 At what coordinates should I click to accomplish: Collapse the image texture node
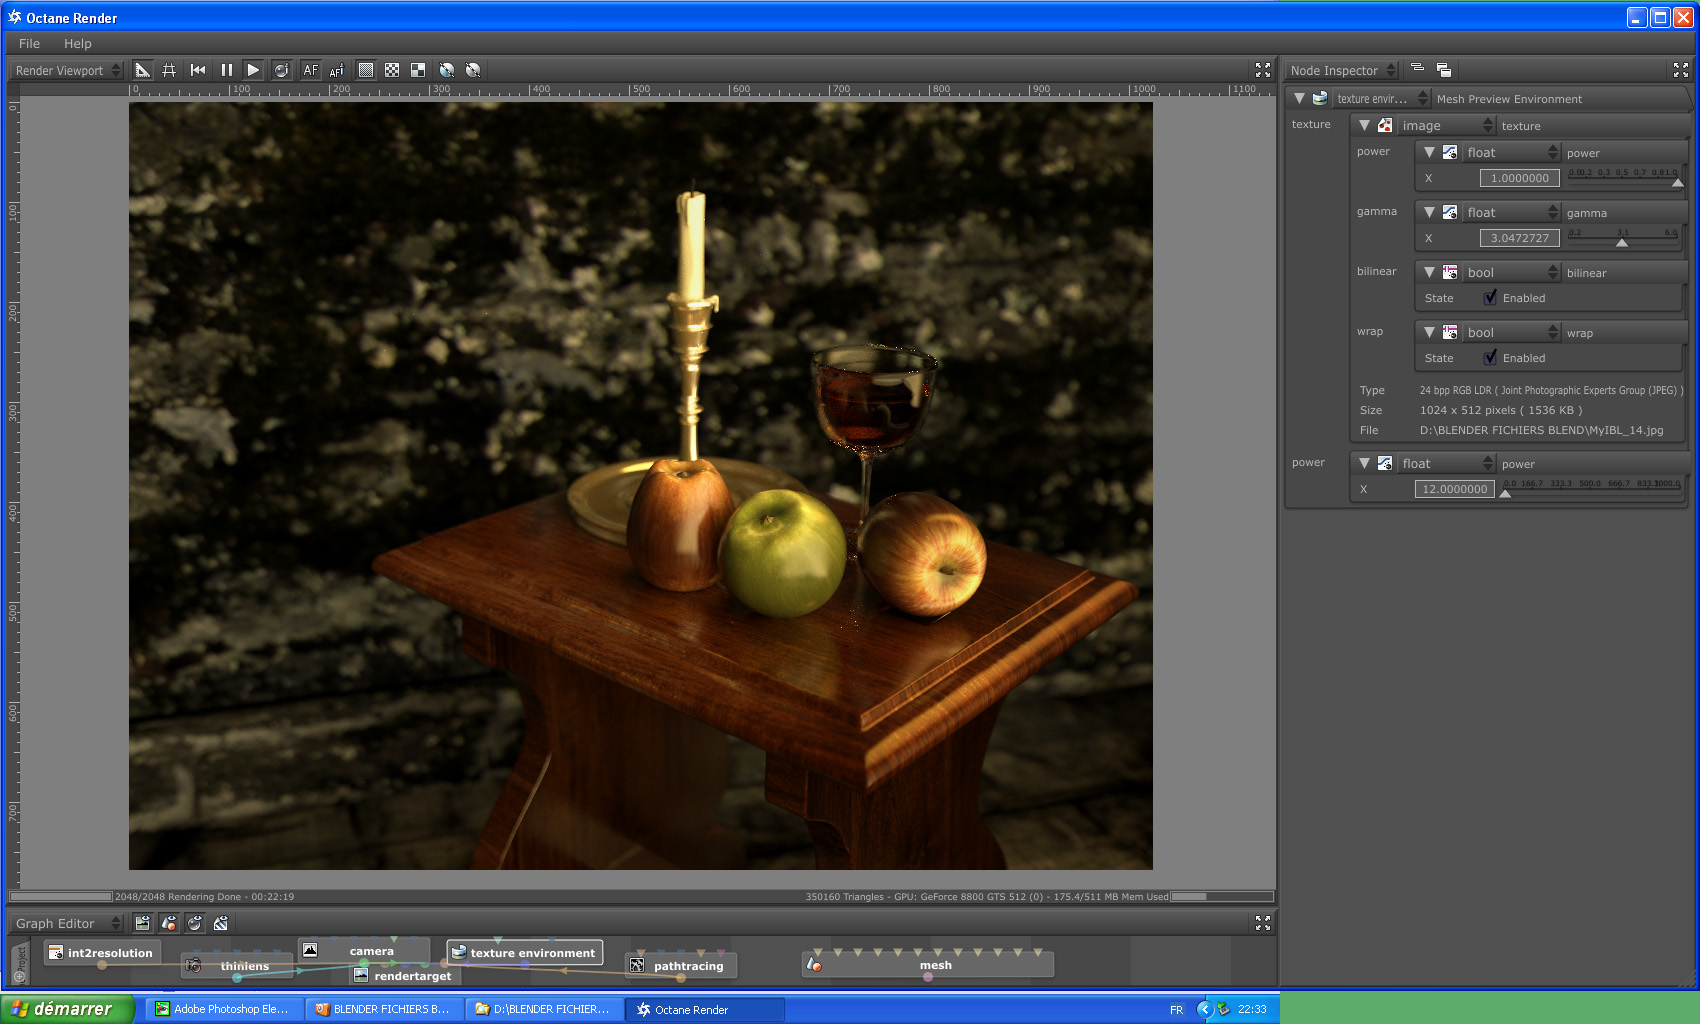click(x=1364, y=125)
